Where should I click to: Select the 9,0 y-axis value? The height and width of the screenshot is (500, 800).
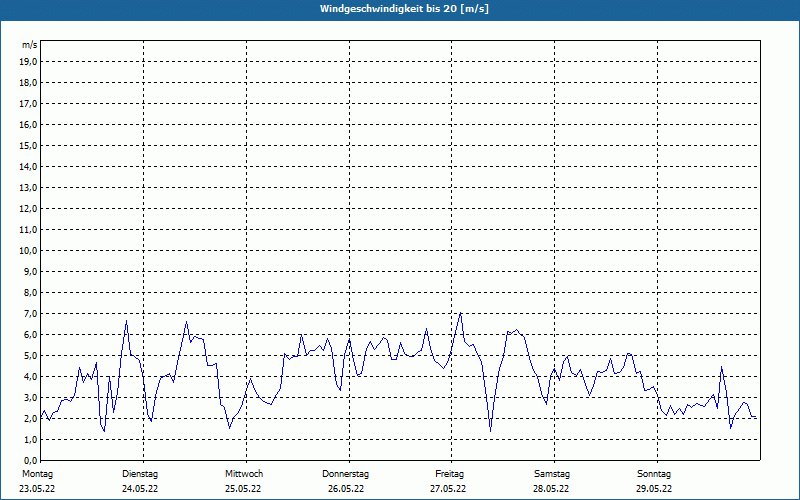click(30, 271)
